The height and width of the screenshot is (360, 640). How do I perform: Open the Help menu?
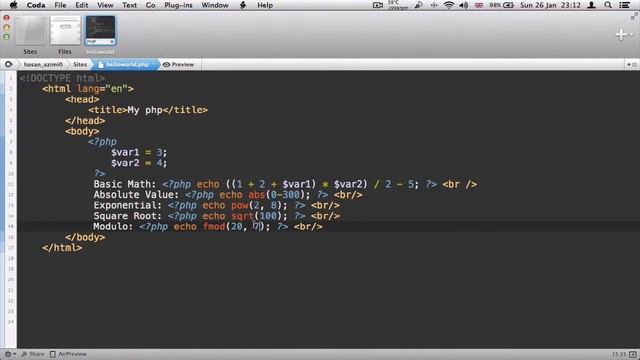coord(265,5)
